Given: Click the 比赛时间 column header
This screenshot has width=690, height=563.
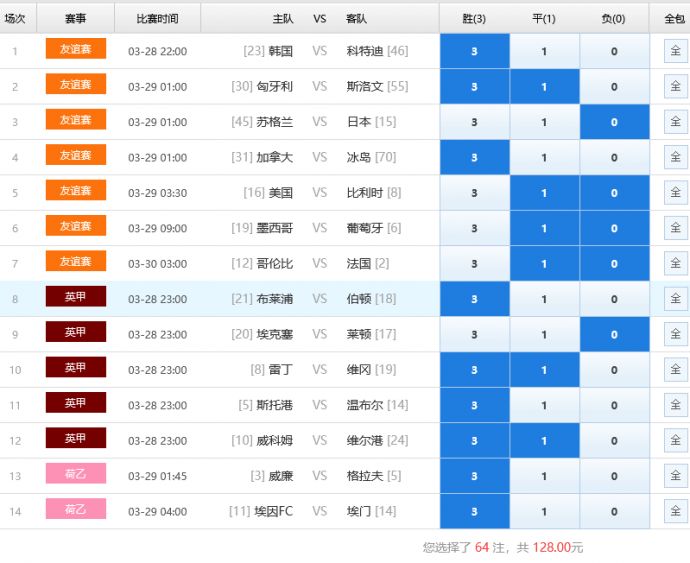Looking at the screenshot, I should click(157, 18).
